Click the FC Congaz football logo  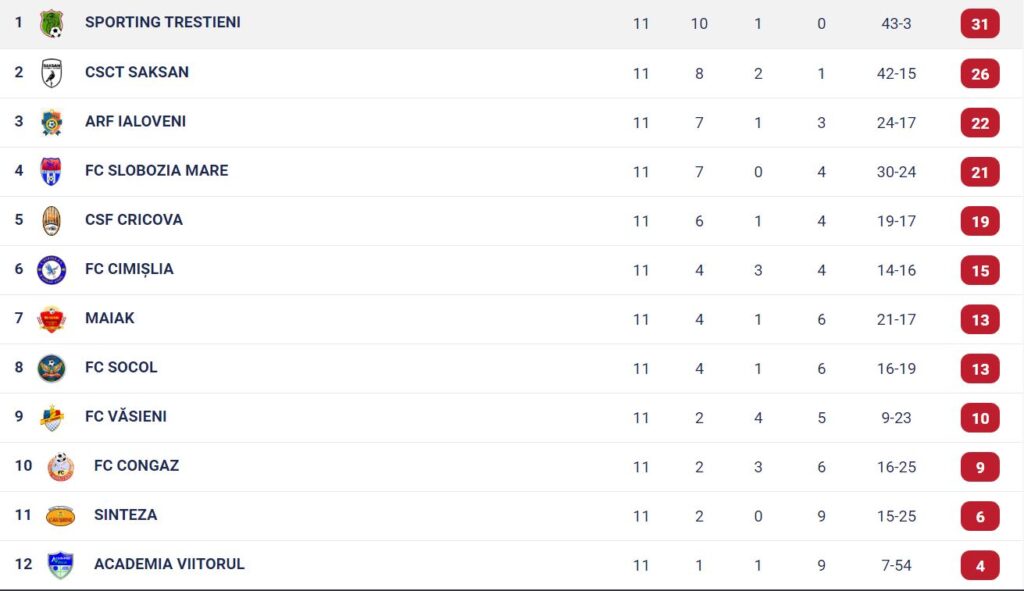60,467
